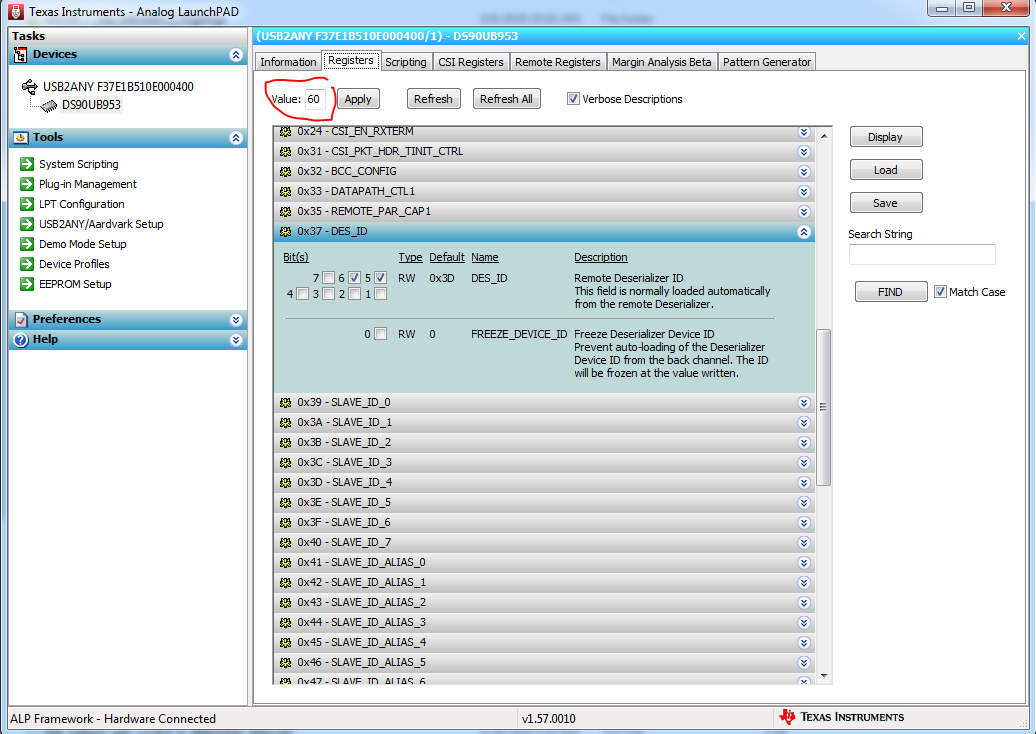Image resolution: width=1036 pixels, height=734 pixels.
Task: Click the register icon for 0x39 SLAVE_ID_0
Action: pyautogui.click(x=285, y=403)
